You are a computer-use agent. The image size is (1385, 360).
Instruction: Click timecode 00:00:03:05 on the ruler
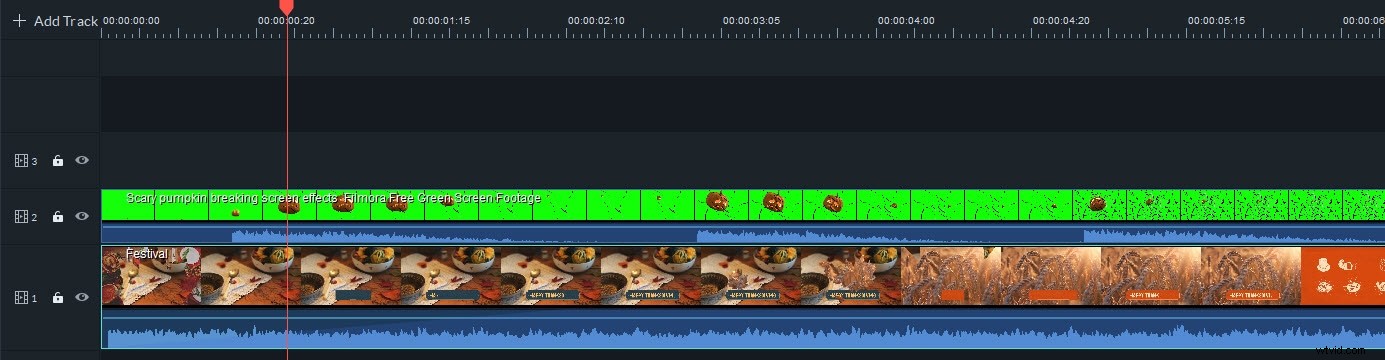(751, 20)
